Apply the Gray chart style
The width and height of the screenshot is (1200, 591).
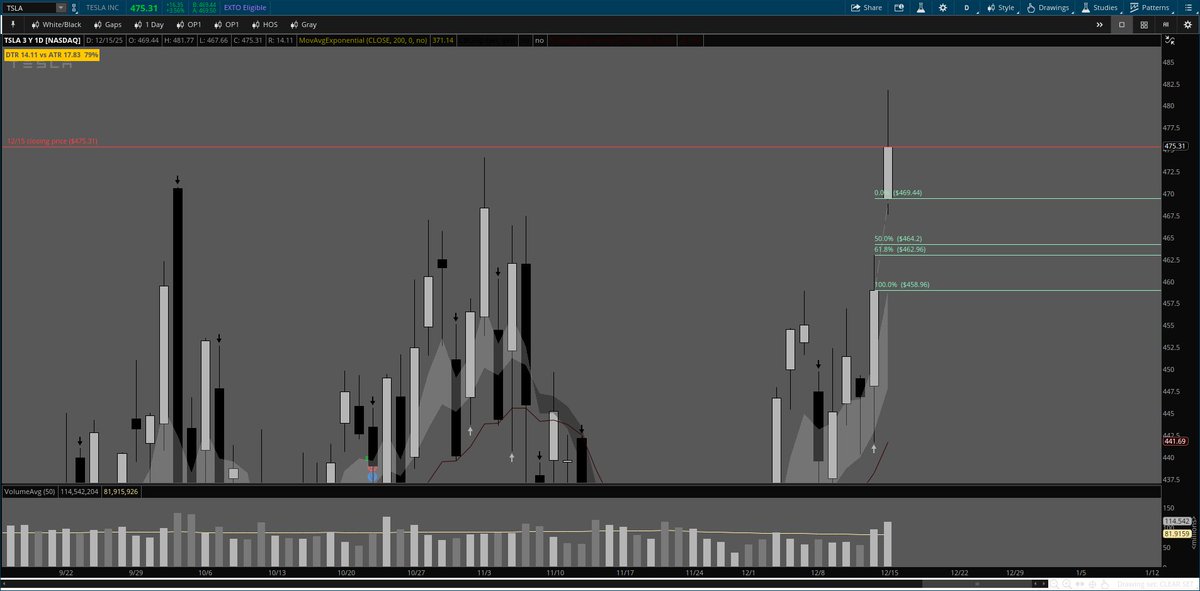(x=302, y=23)
